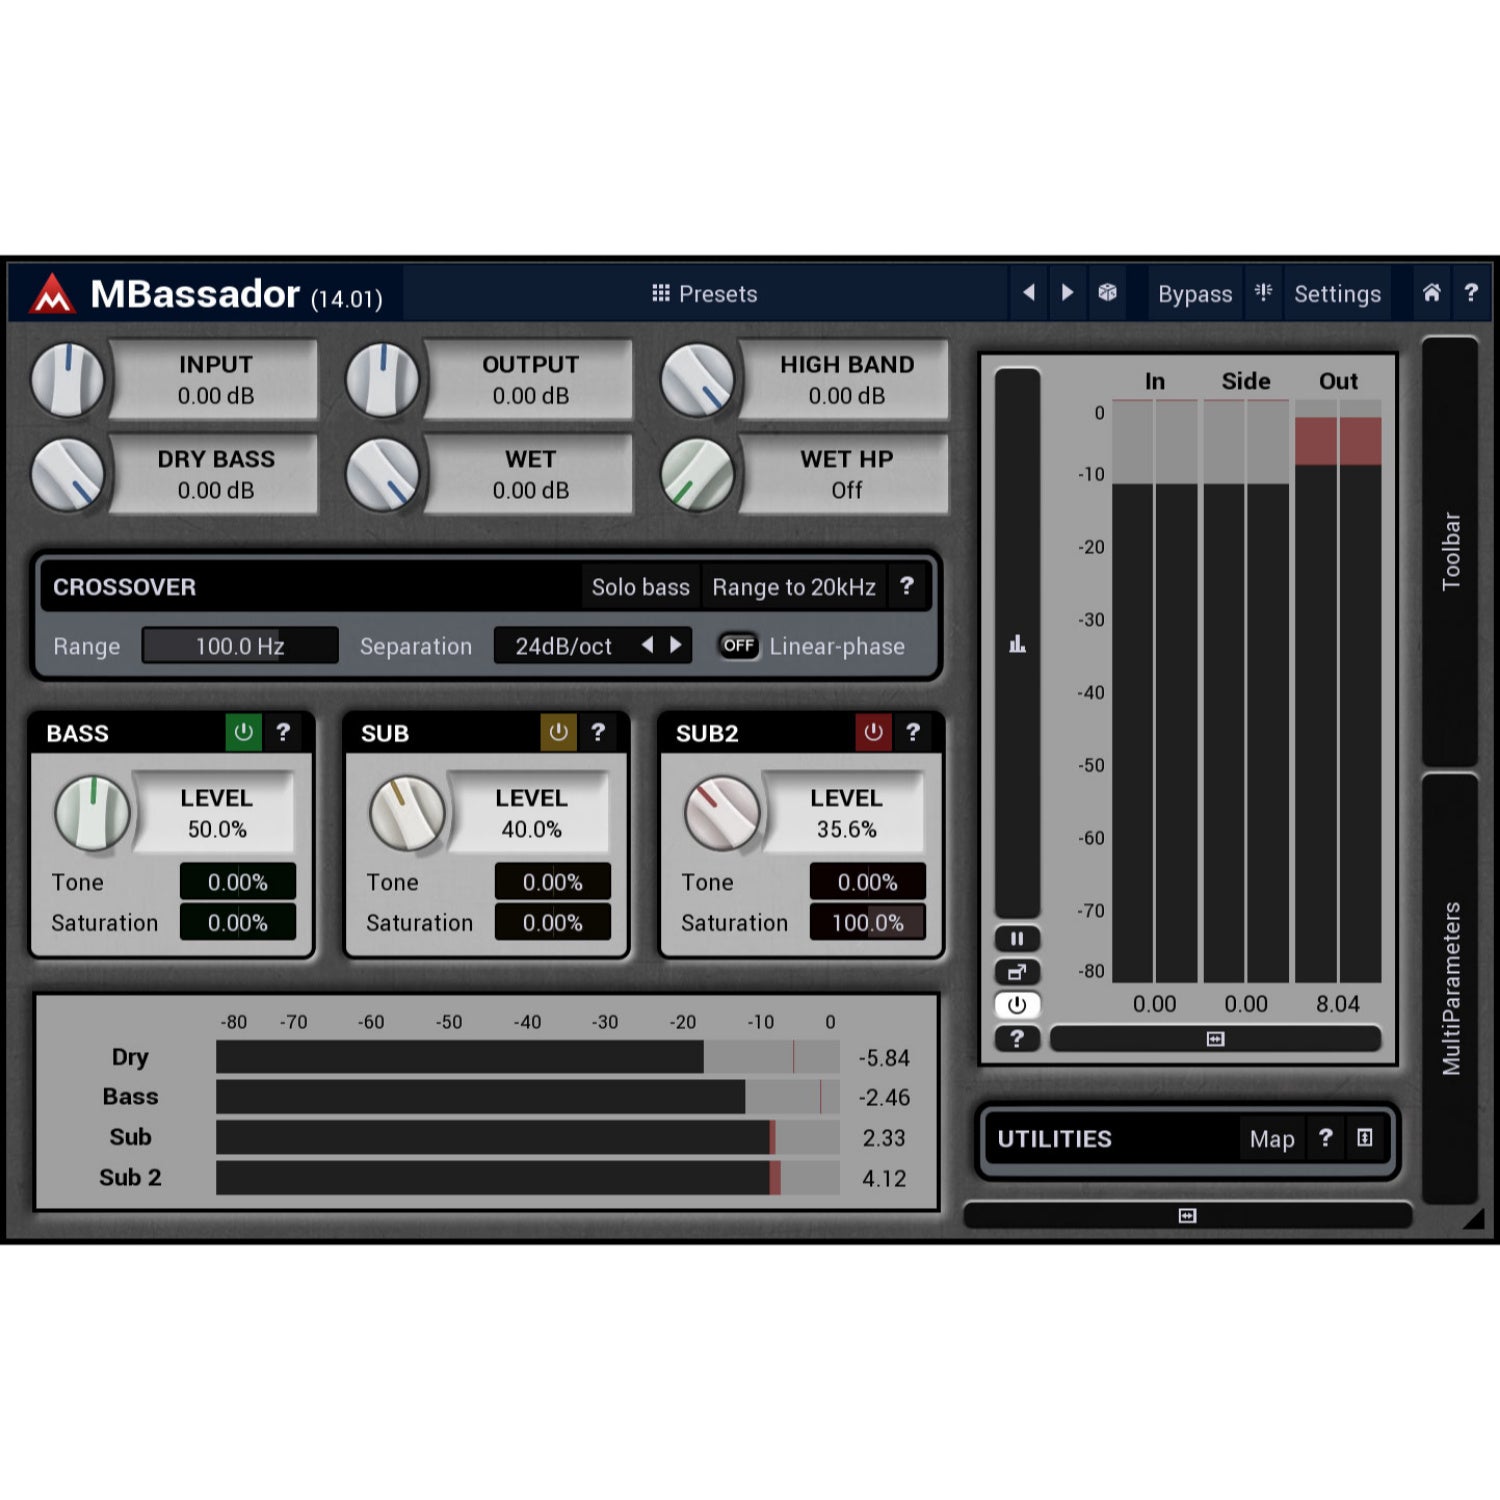Step Separation to the next slope value
This screenshot has width=1500, height=1500.
(x=676, y=645)
